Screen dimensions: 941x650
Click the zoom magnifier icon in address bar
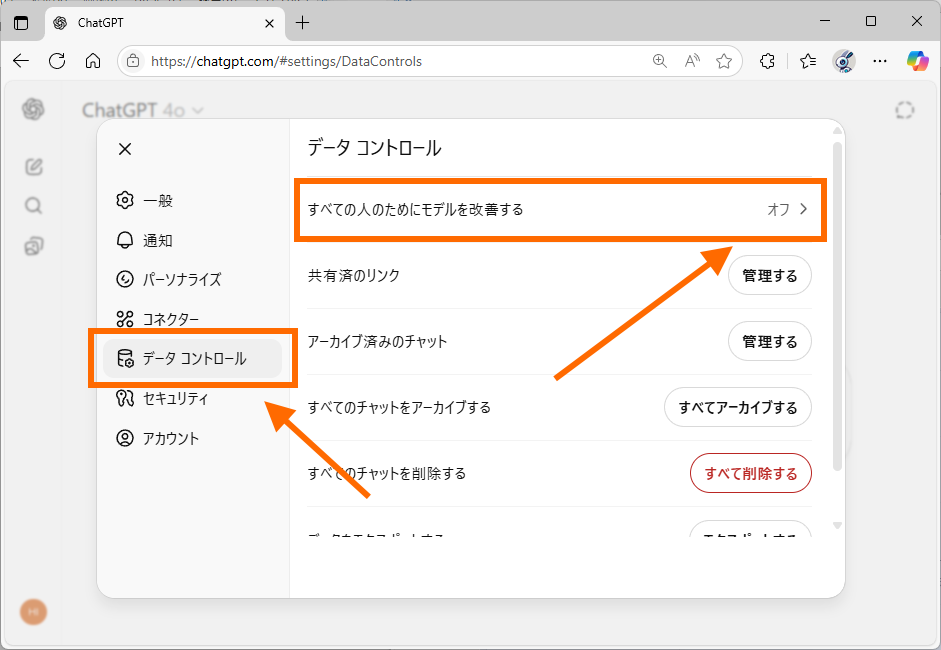(x=660, y=61)
